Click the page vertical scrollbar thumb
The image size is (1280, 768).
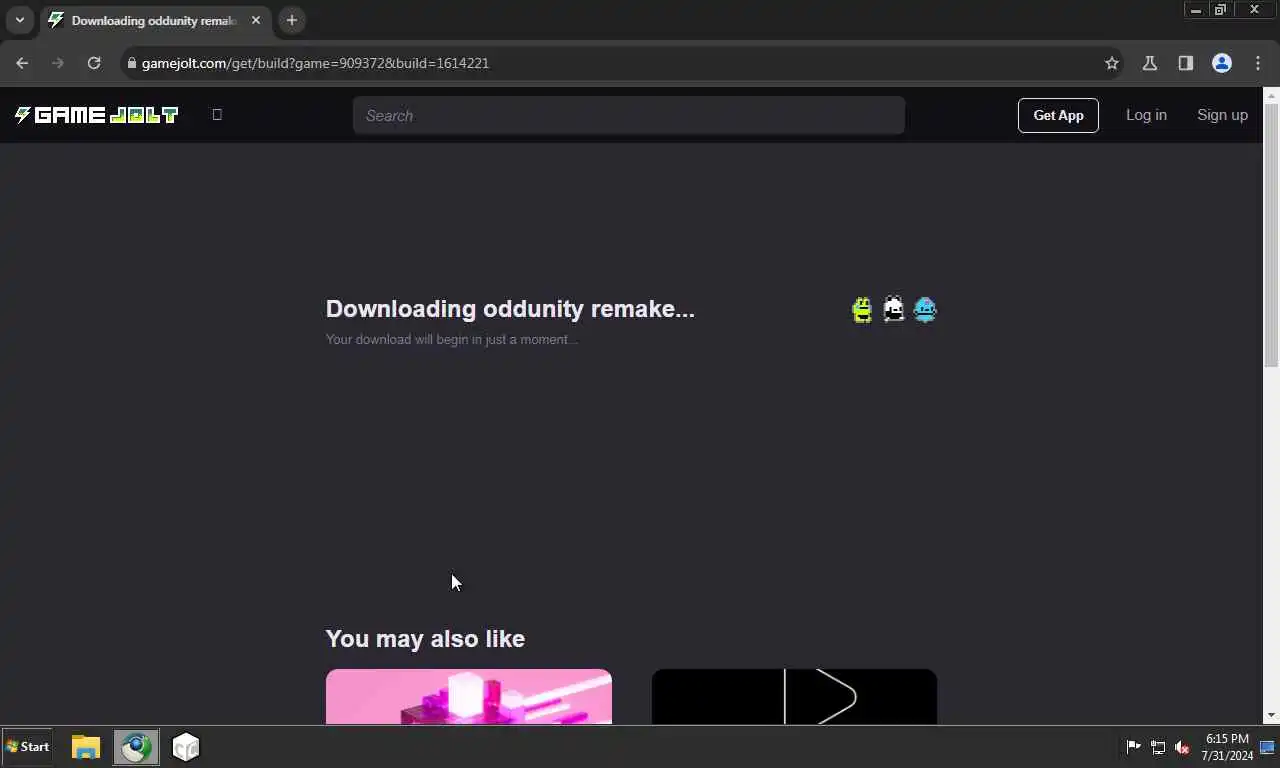1271,235
